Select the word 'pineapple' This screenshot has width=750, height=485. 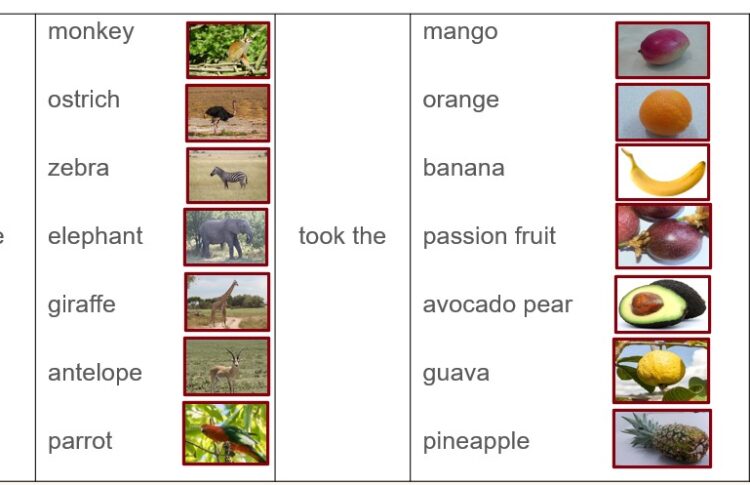click(x=476, y=441)
